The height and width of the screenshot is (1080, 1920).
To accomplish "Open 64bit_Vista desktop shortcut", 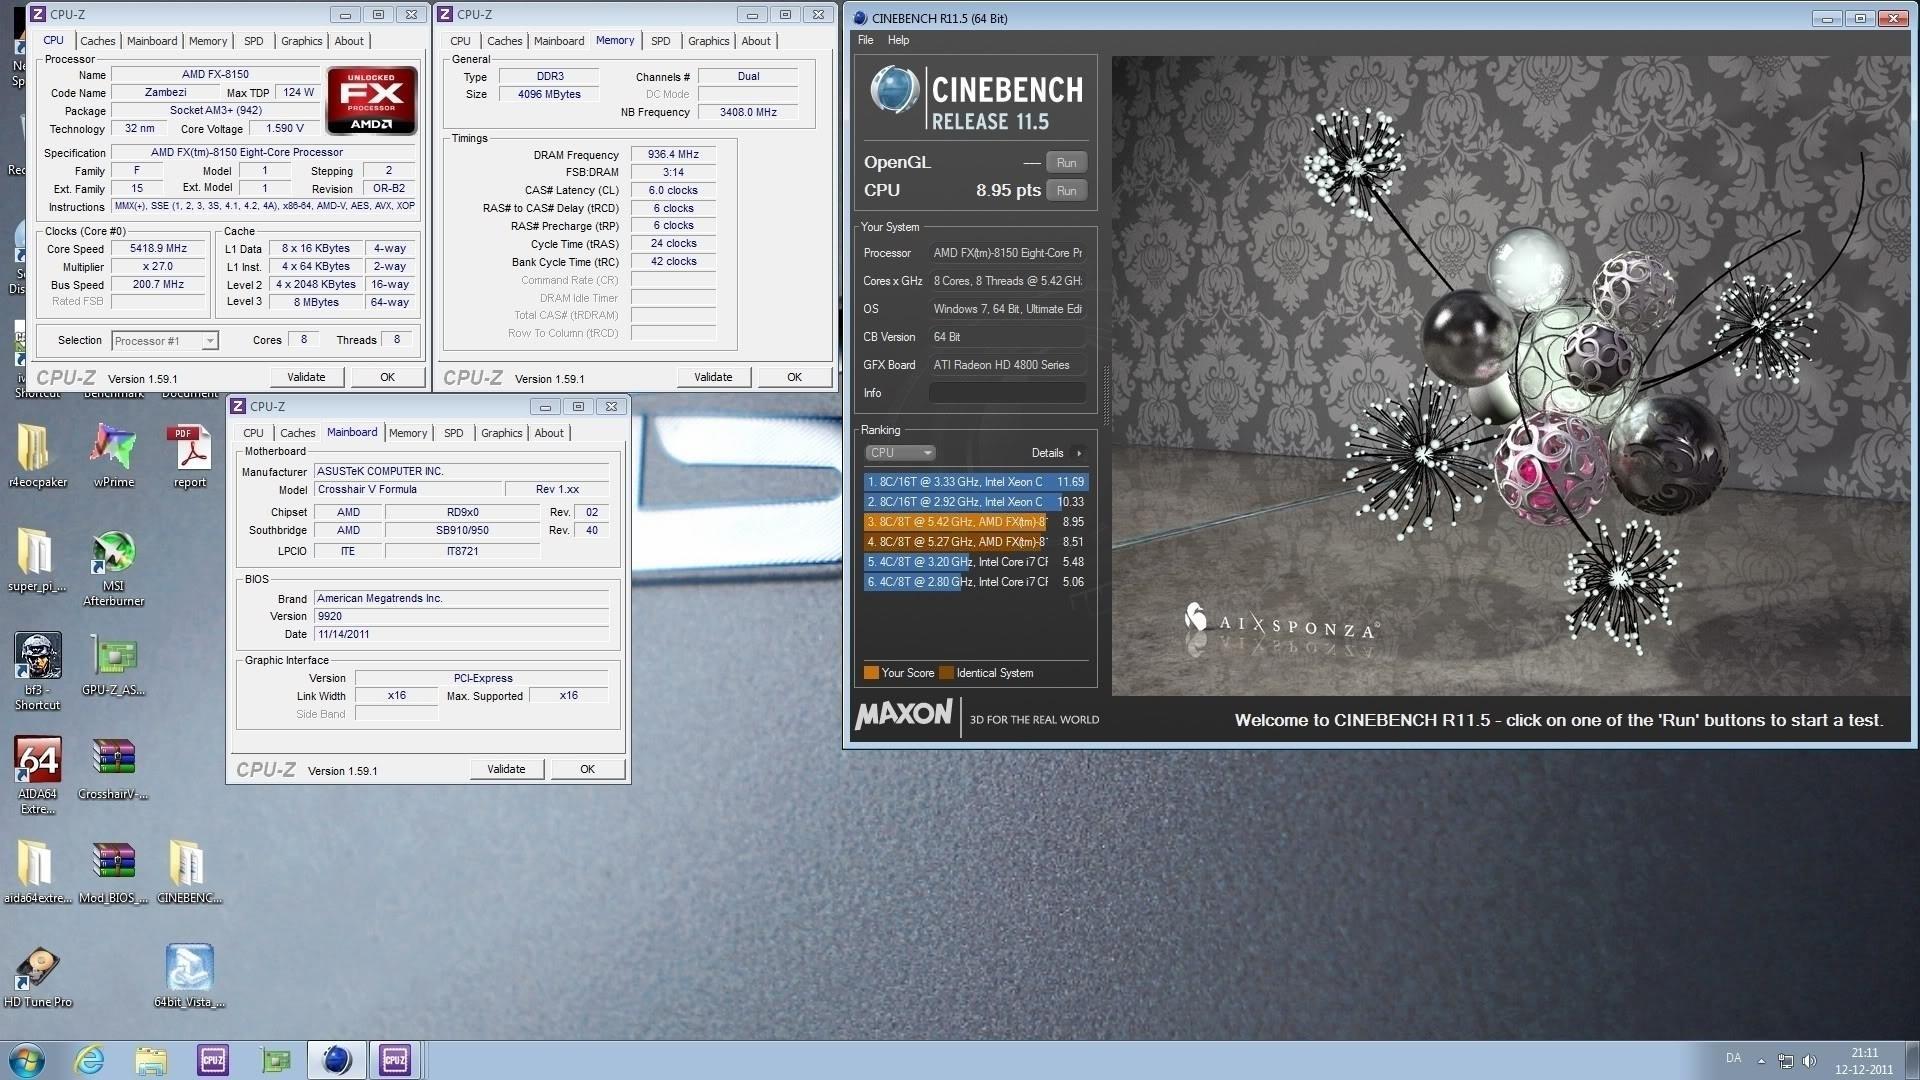I will tap(189, 976).
